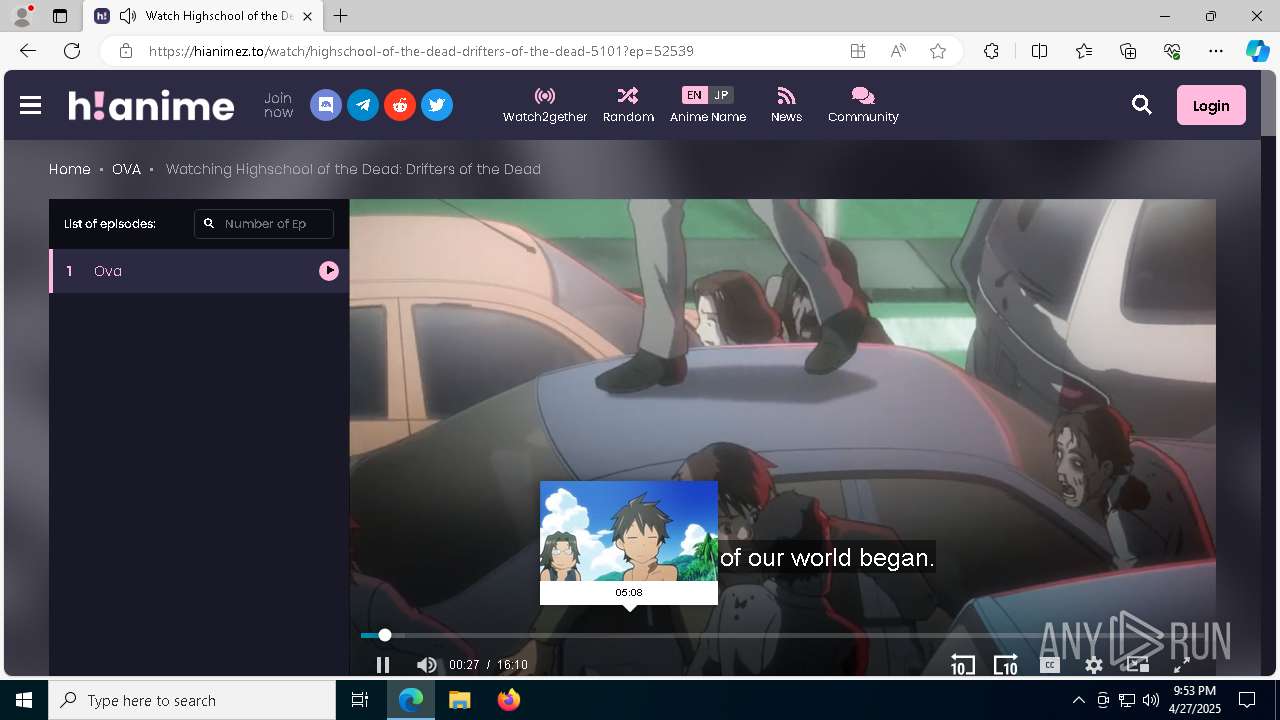The image size is (1280, 720).
Task: Open Copilot sidebar
Action: coord(1258,51)
